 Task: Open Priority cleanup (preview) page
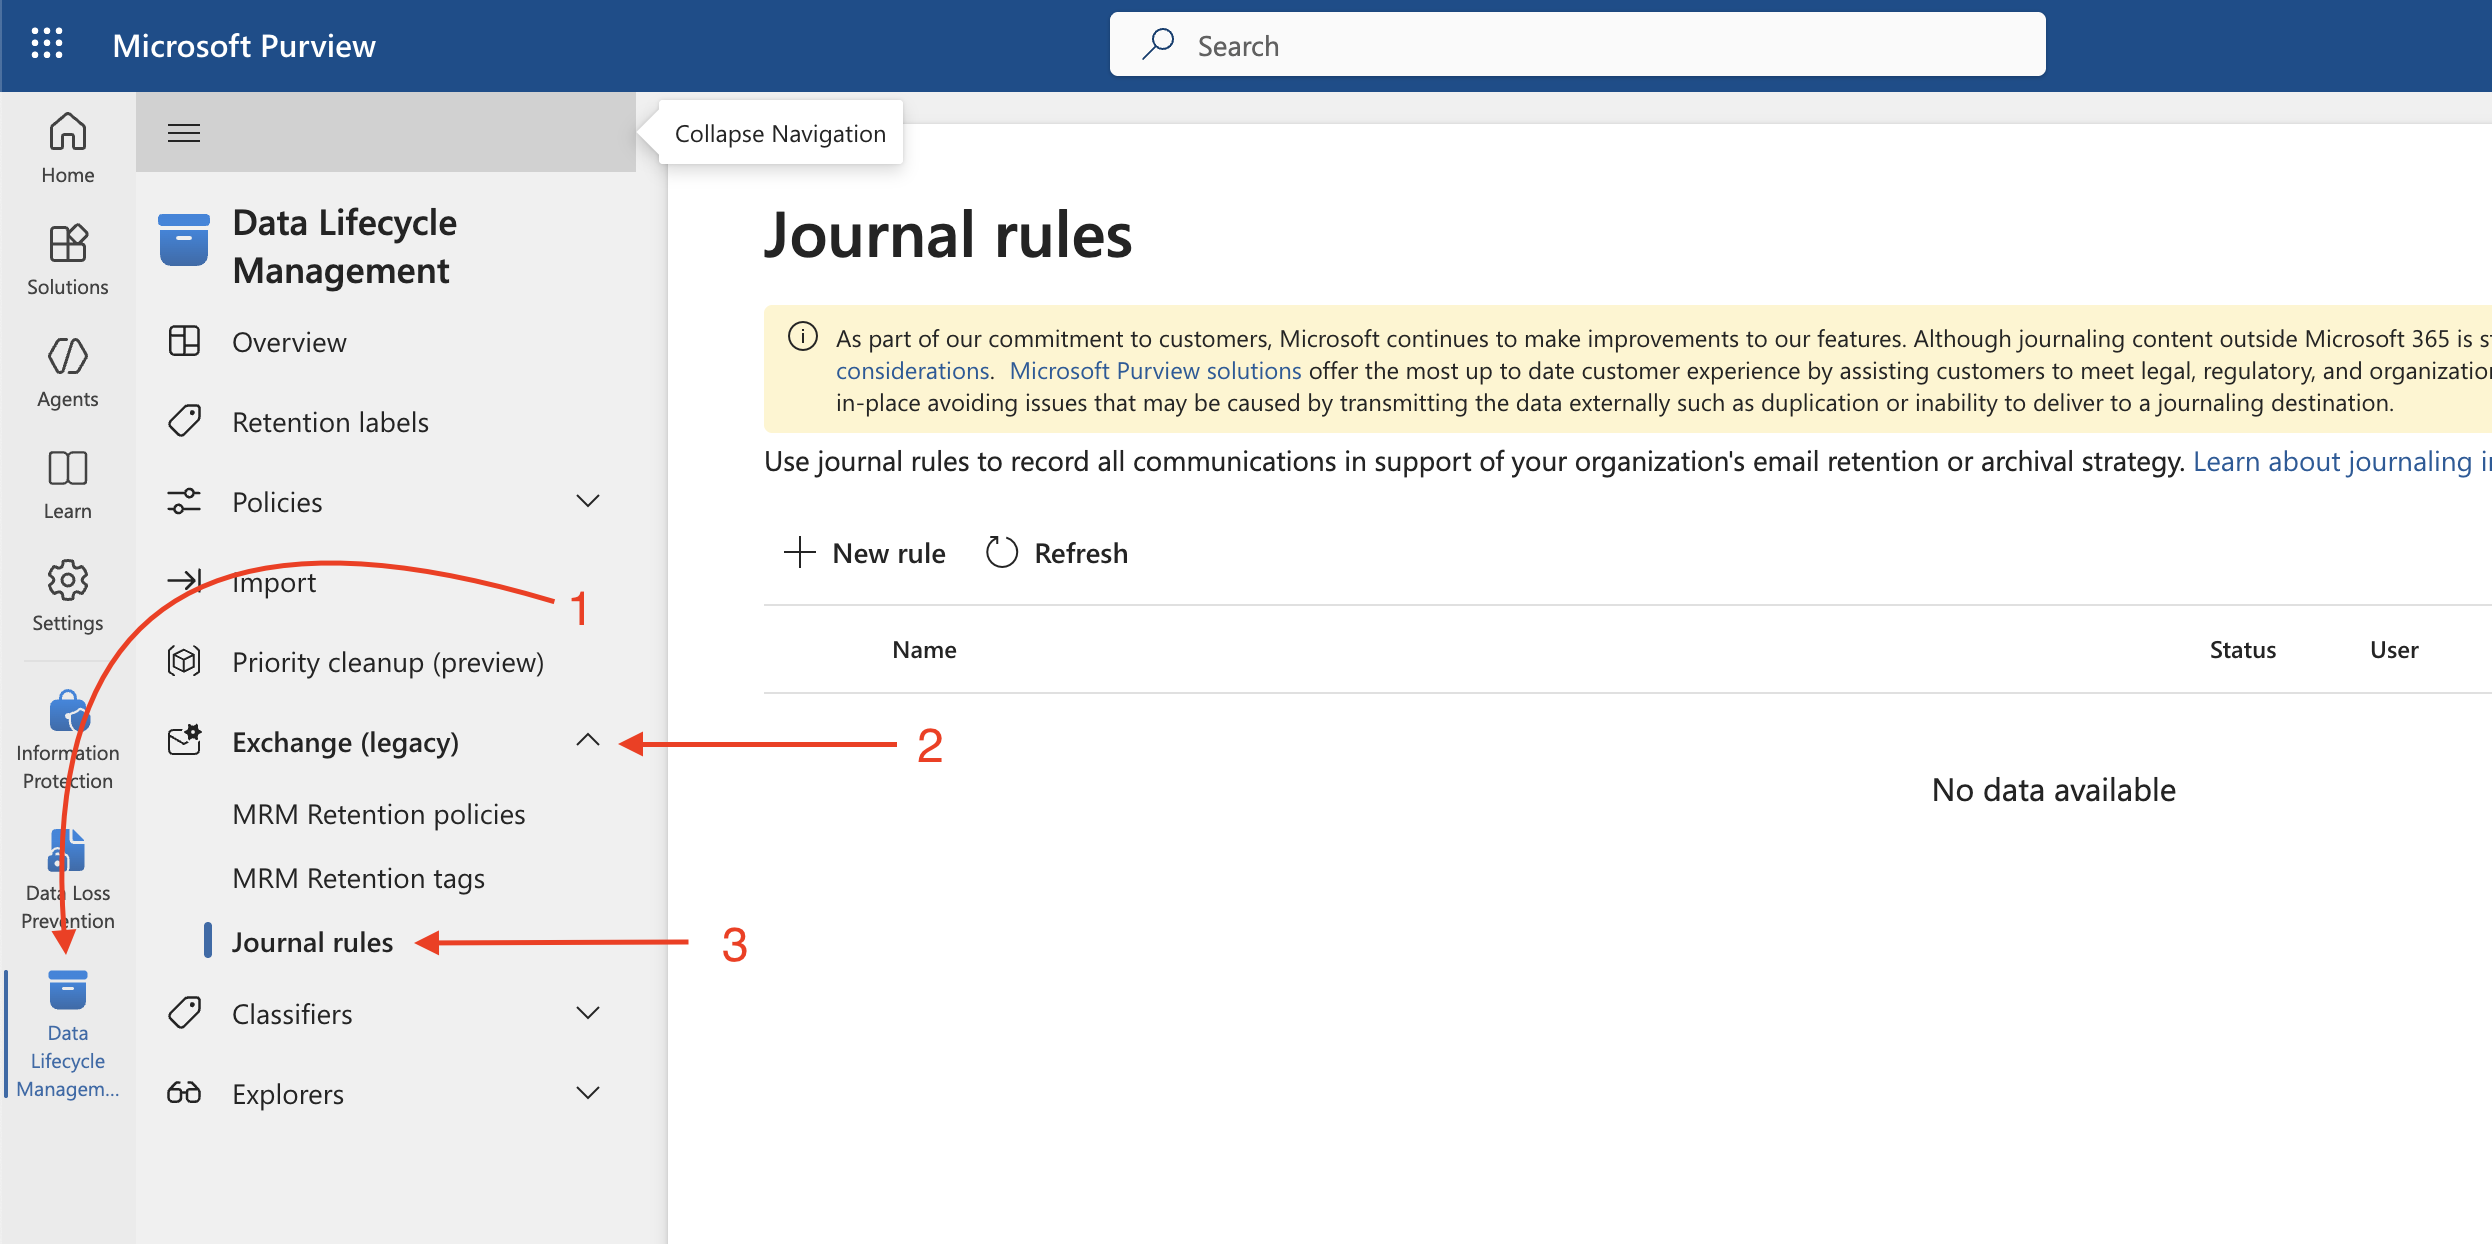click(x=388, y=662)
